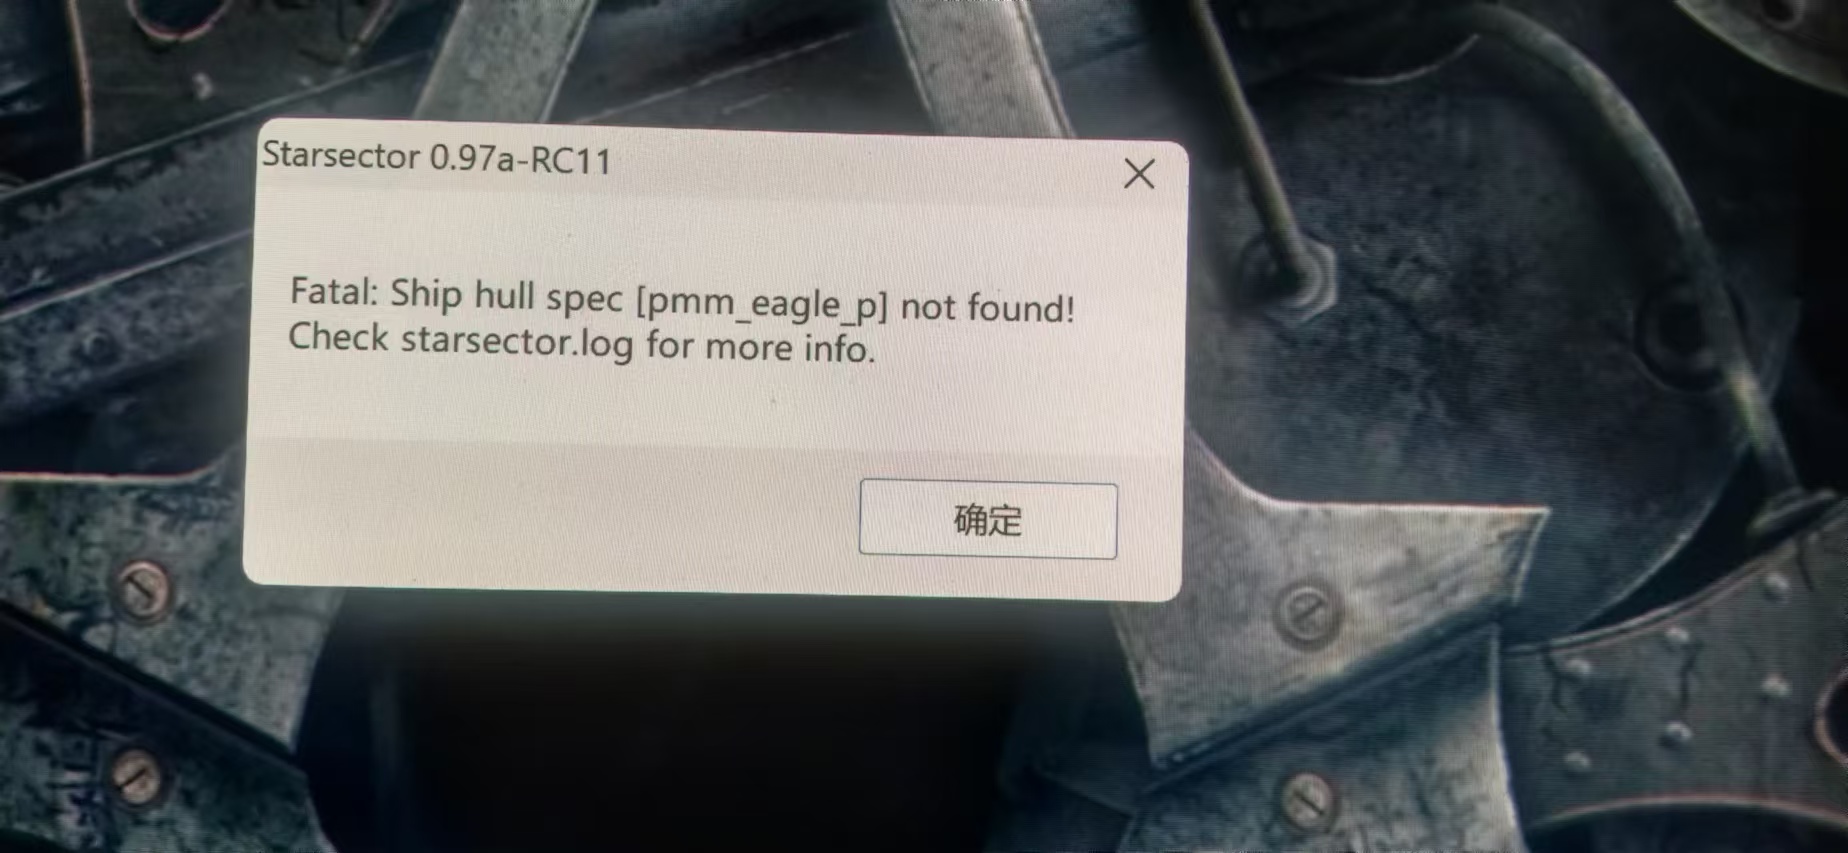Click the Fatal: Ship hull spec message line
1848x853 pixels.
[x=682, y=300]
